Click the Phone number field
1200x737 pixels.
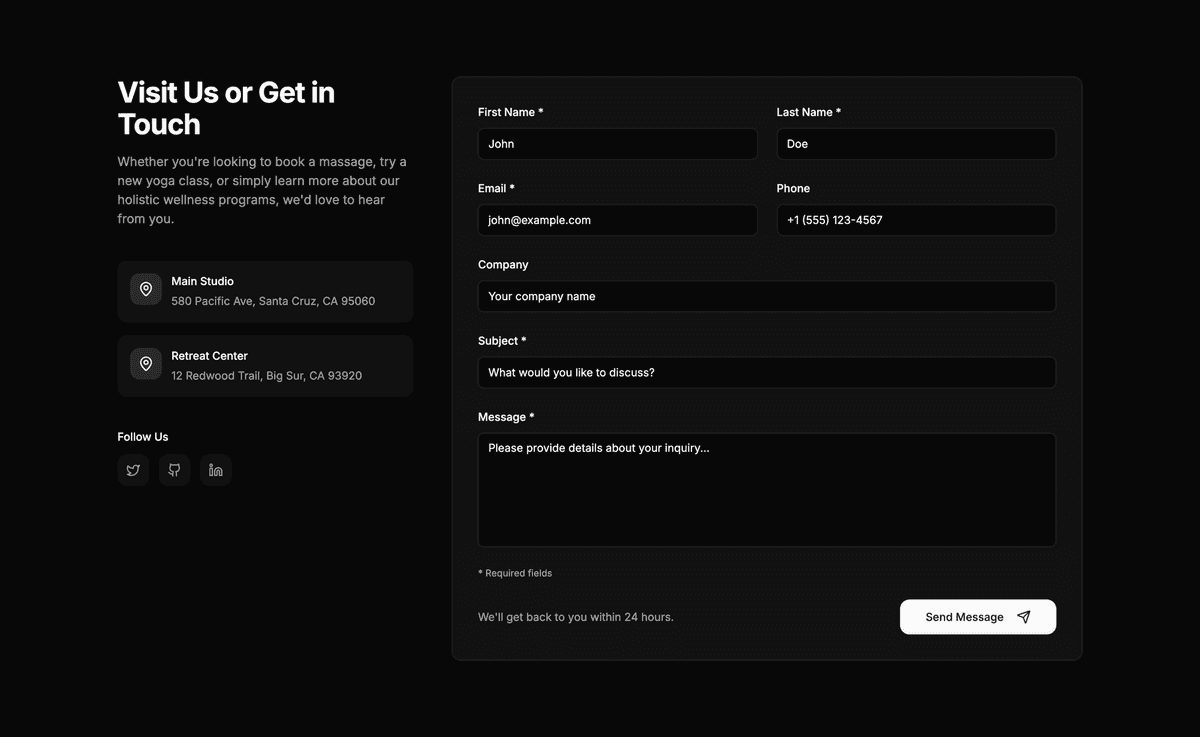(915, 220)
